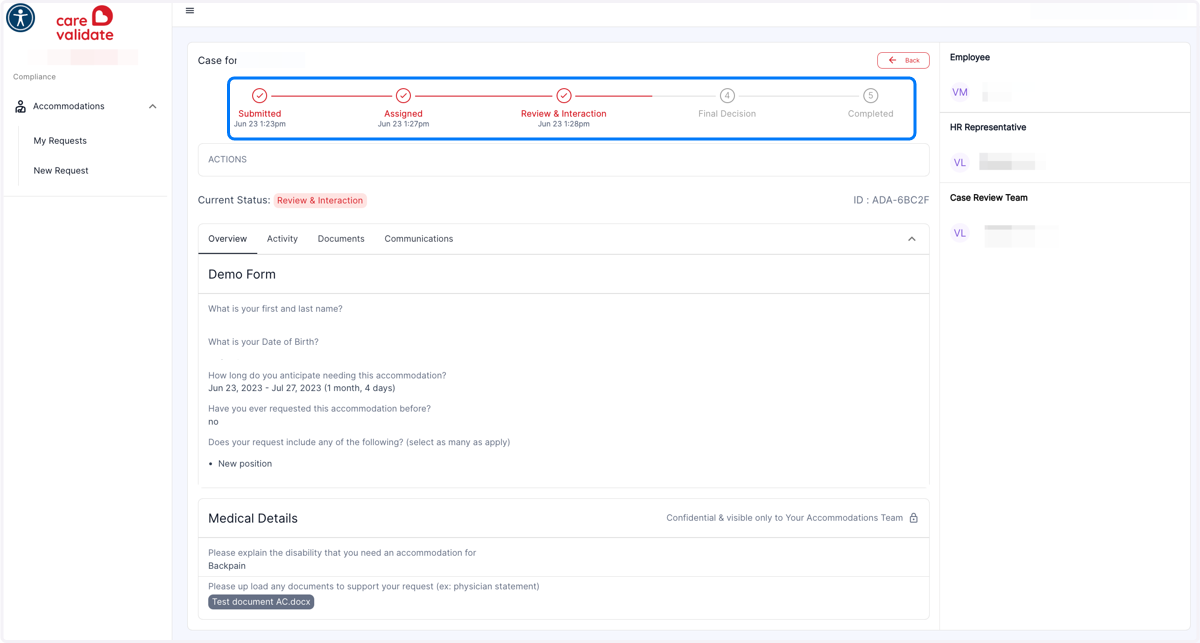Viewport: 1200px width, 643px height.
Task: Click the VL Case Review Team avatar
Action: point(960,233)
